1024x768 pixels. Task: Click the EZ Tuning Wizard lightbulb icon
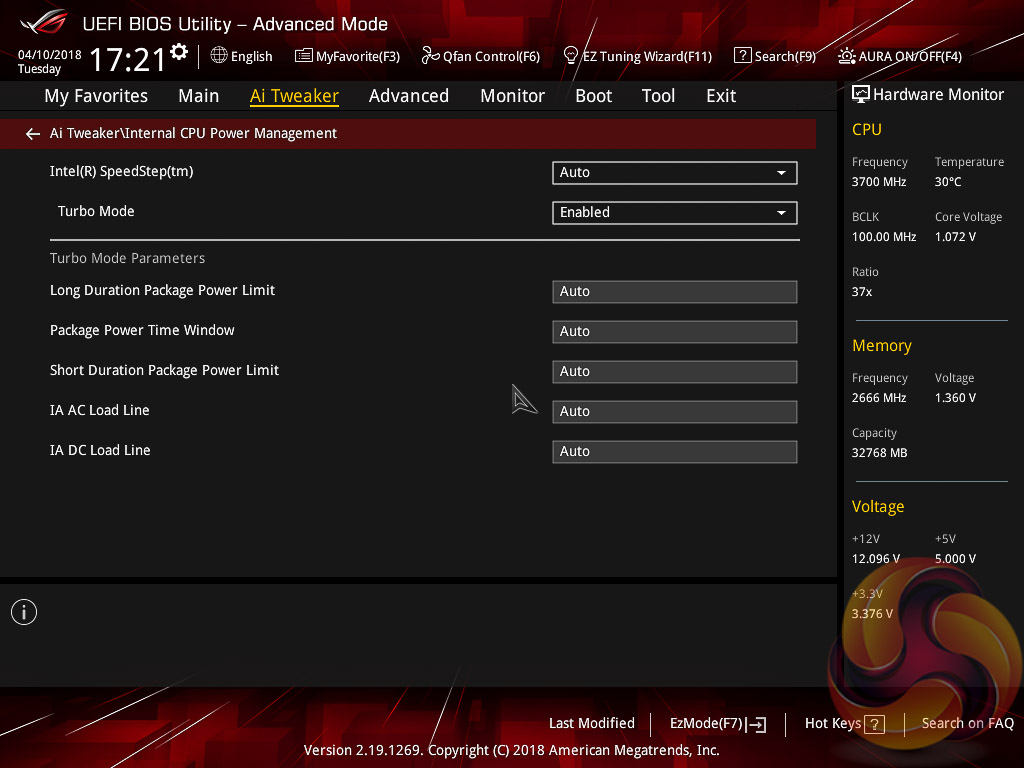pyautogui.click(x=570, y=56)
